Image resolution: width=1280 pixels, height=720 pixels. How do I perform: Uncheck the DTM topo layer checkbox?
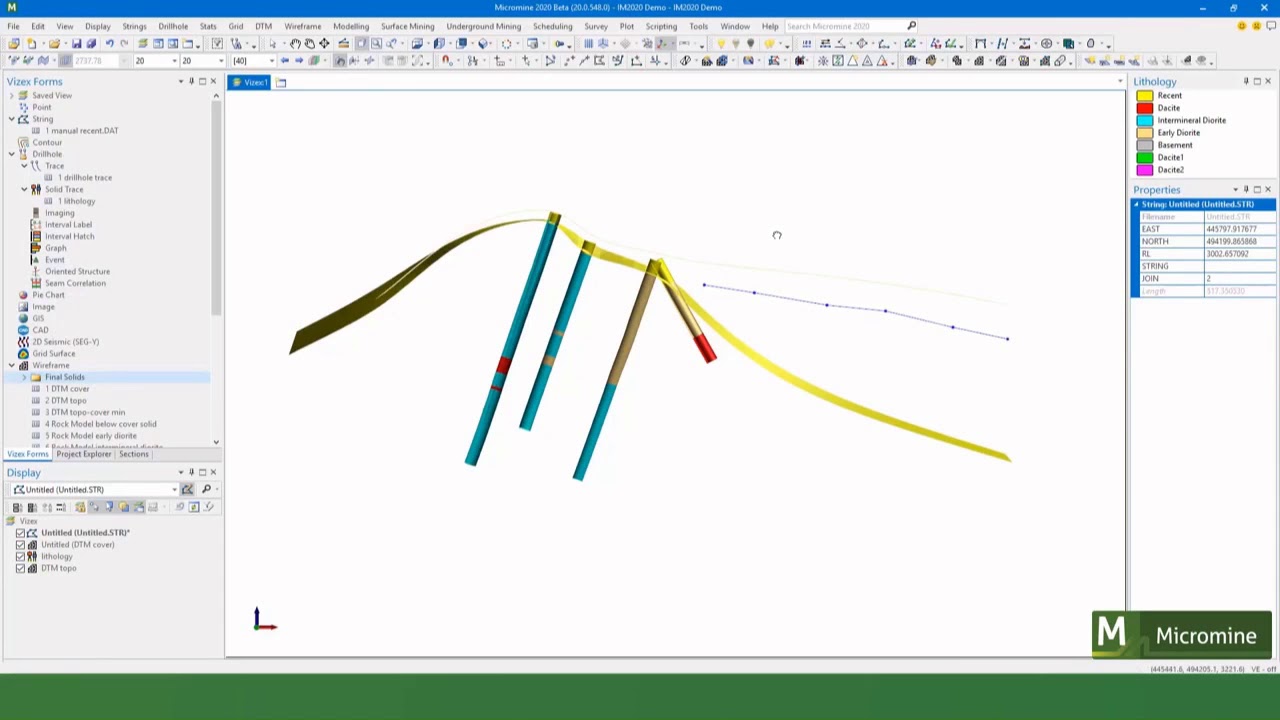pyautogui.click(x=20, y=569)
